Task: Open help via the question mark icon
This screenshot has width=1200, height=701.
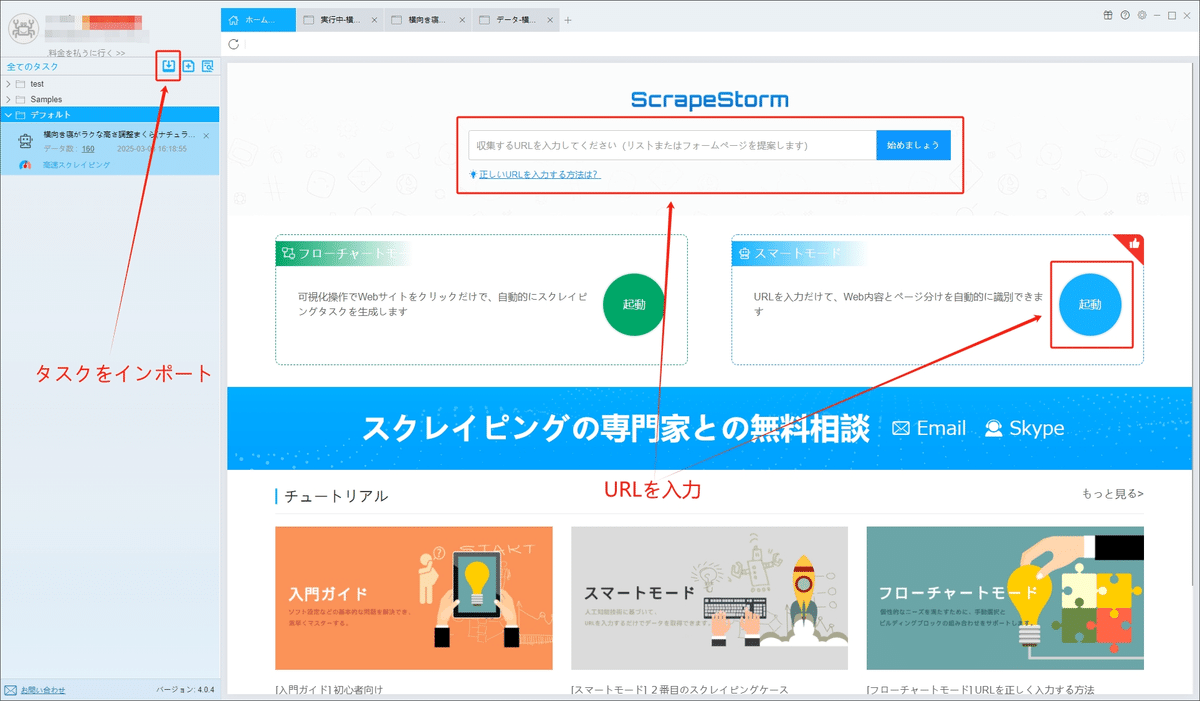Action: [1125, 15]
